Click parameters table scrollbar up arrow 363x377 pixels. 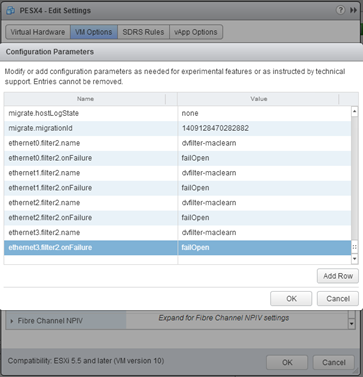(x=355, y=111)
